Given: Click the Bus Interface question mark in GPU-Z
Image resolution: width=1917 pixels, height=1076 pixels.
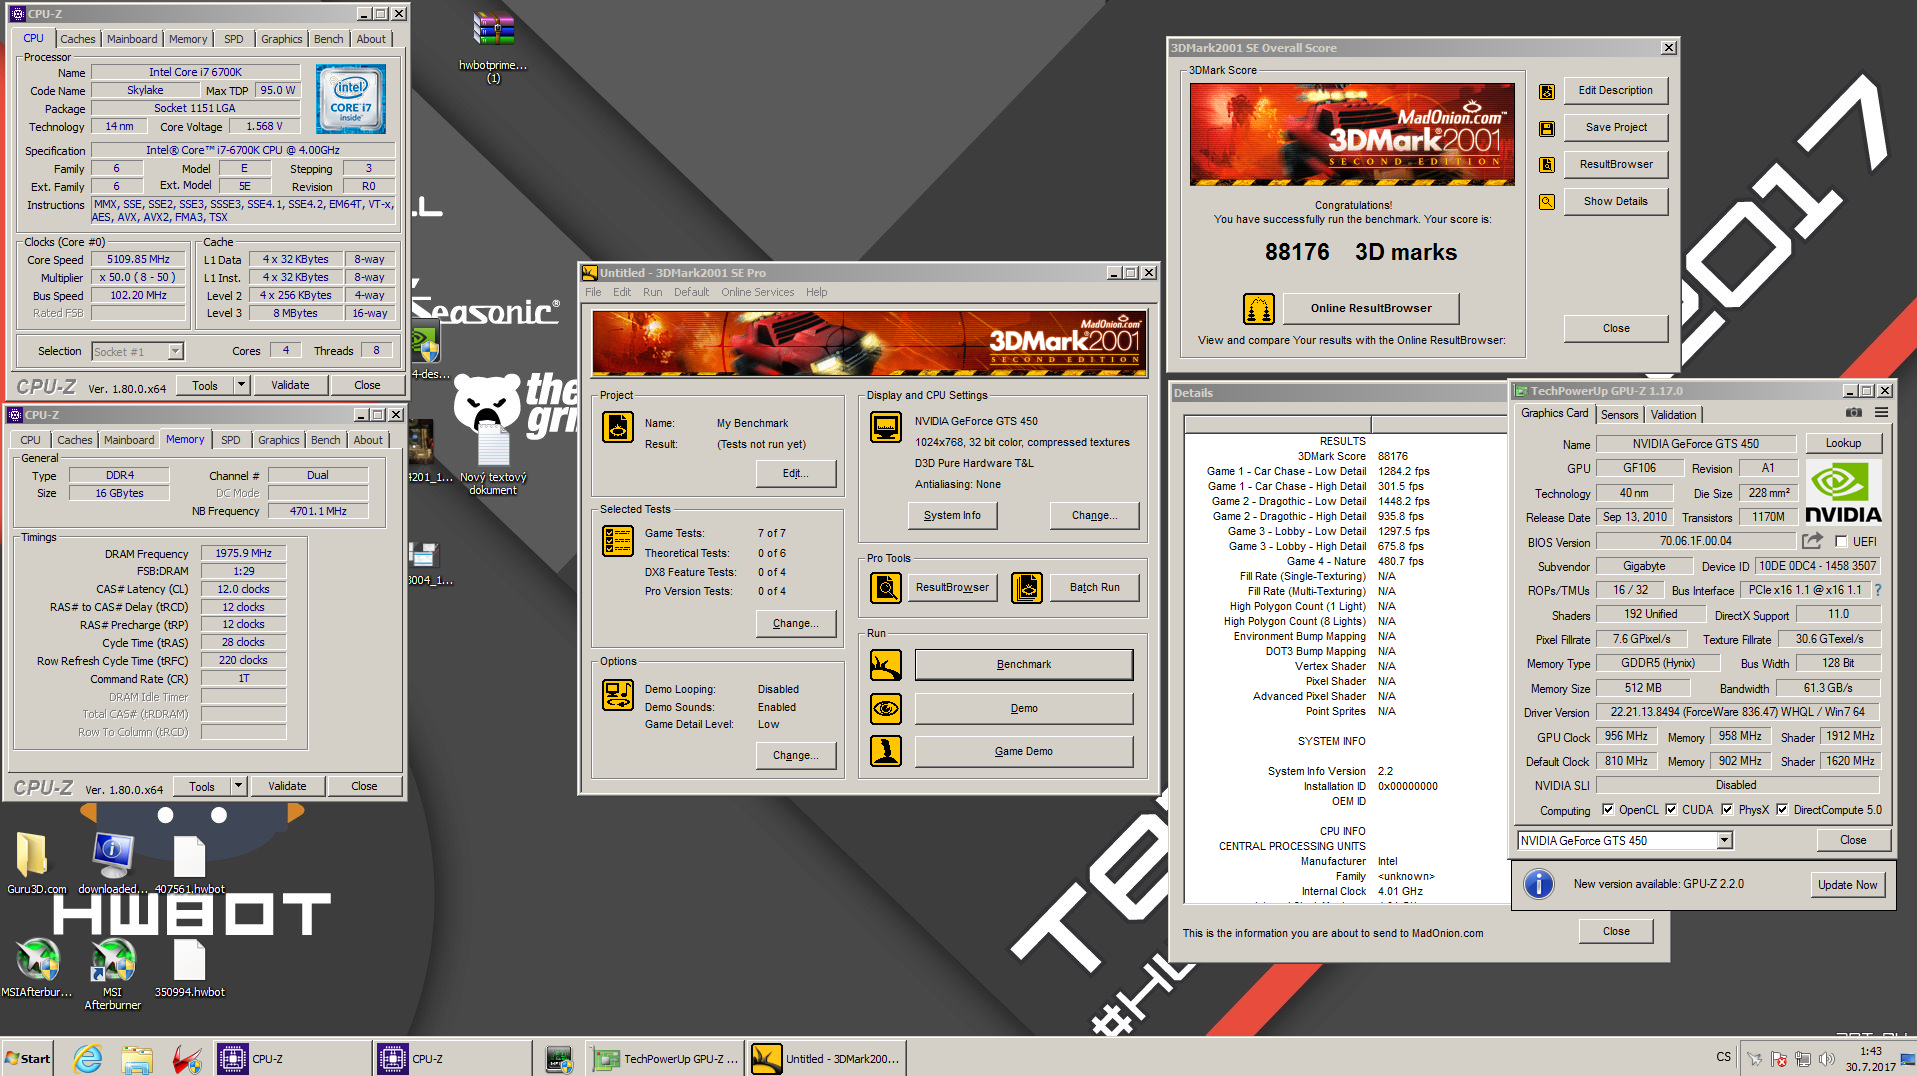Looking at the screenshot, I should tap(1877, 590).
